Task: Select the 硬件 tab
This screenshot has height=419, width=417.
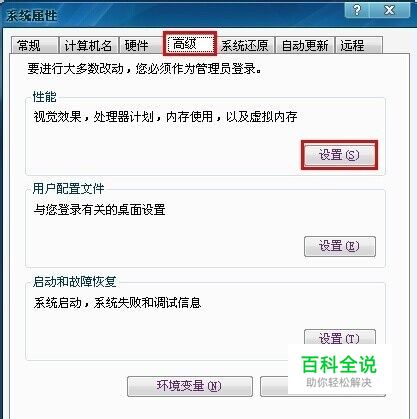Action: [140, 46]
